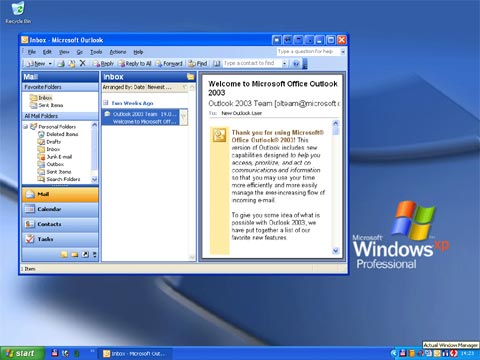Viewport: 480px width, 360px height.
Task: Switch to the Calendar pane button
Action: pos(60,209)
